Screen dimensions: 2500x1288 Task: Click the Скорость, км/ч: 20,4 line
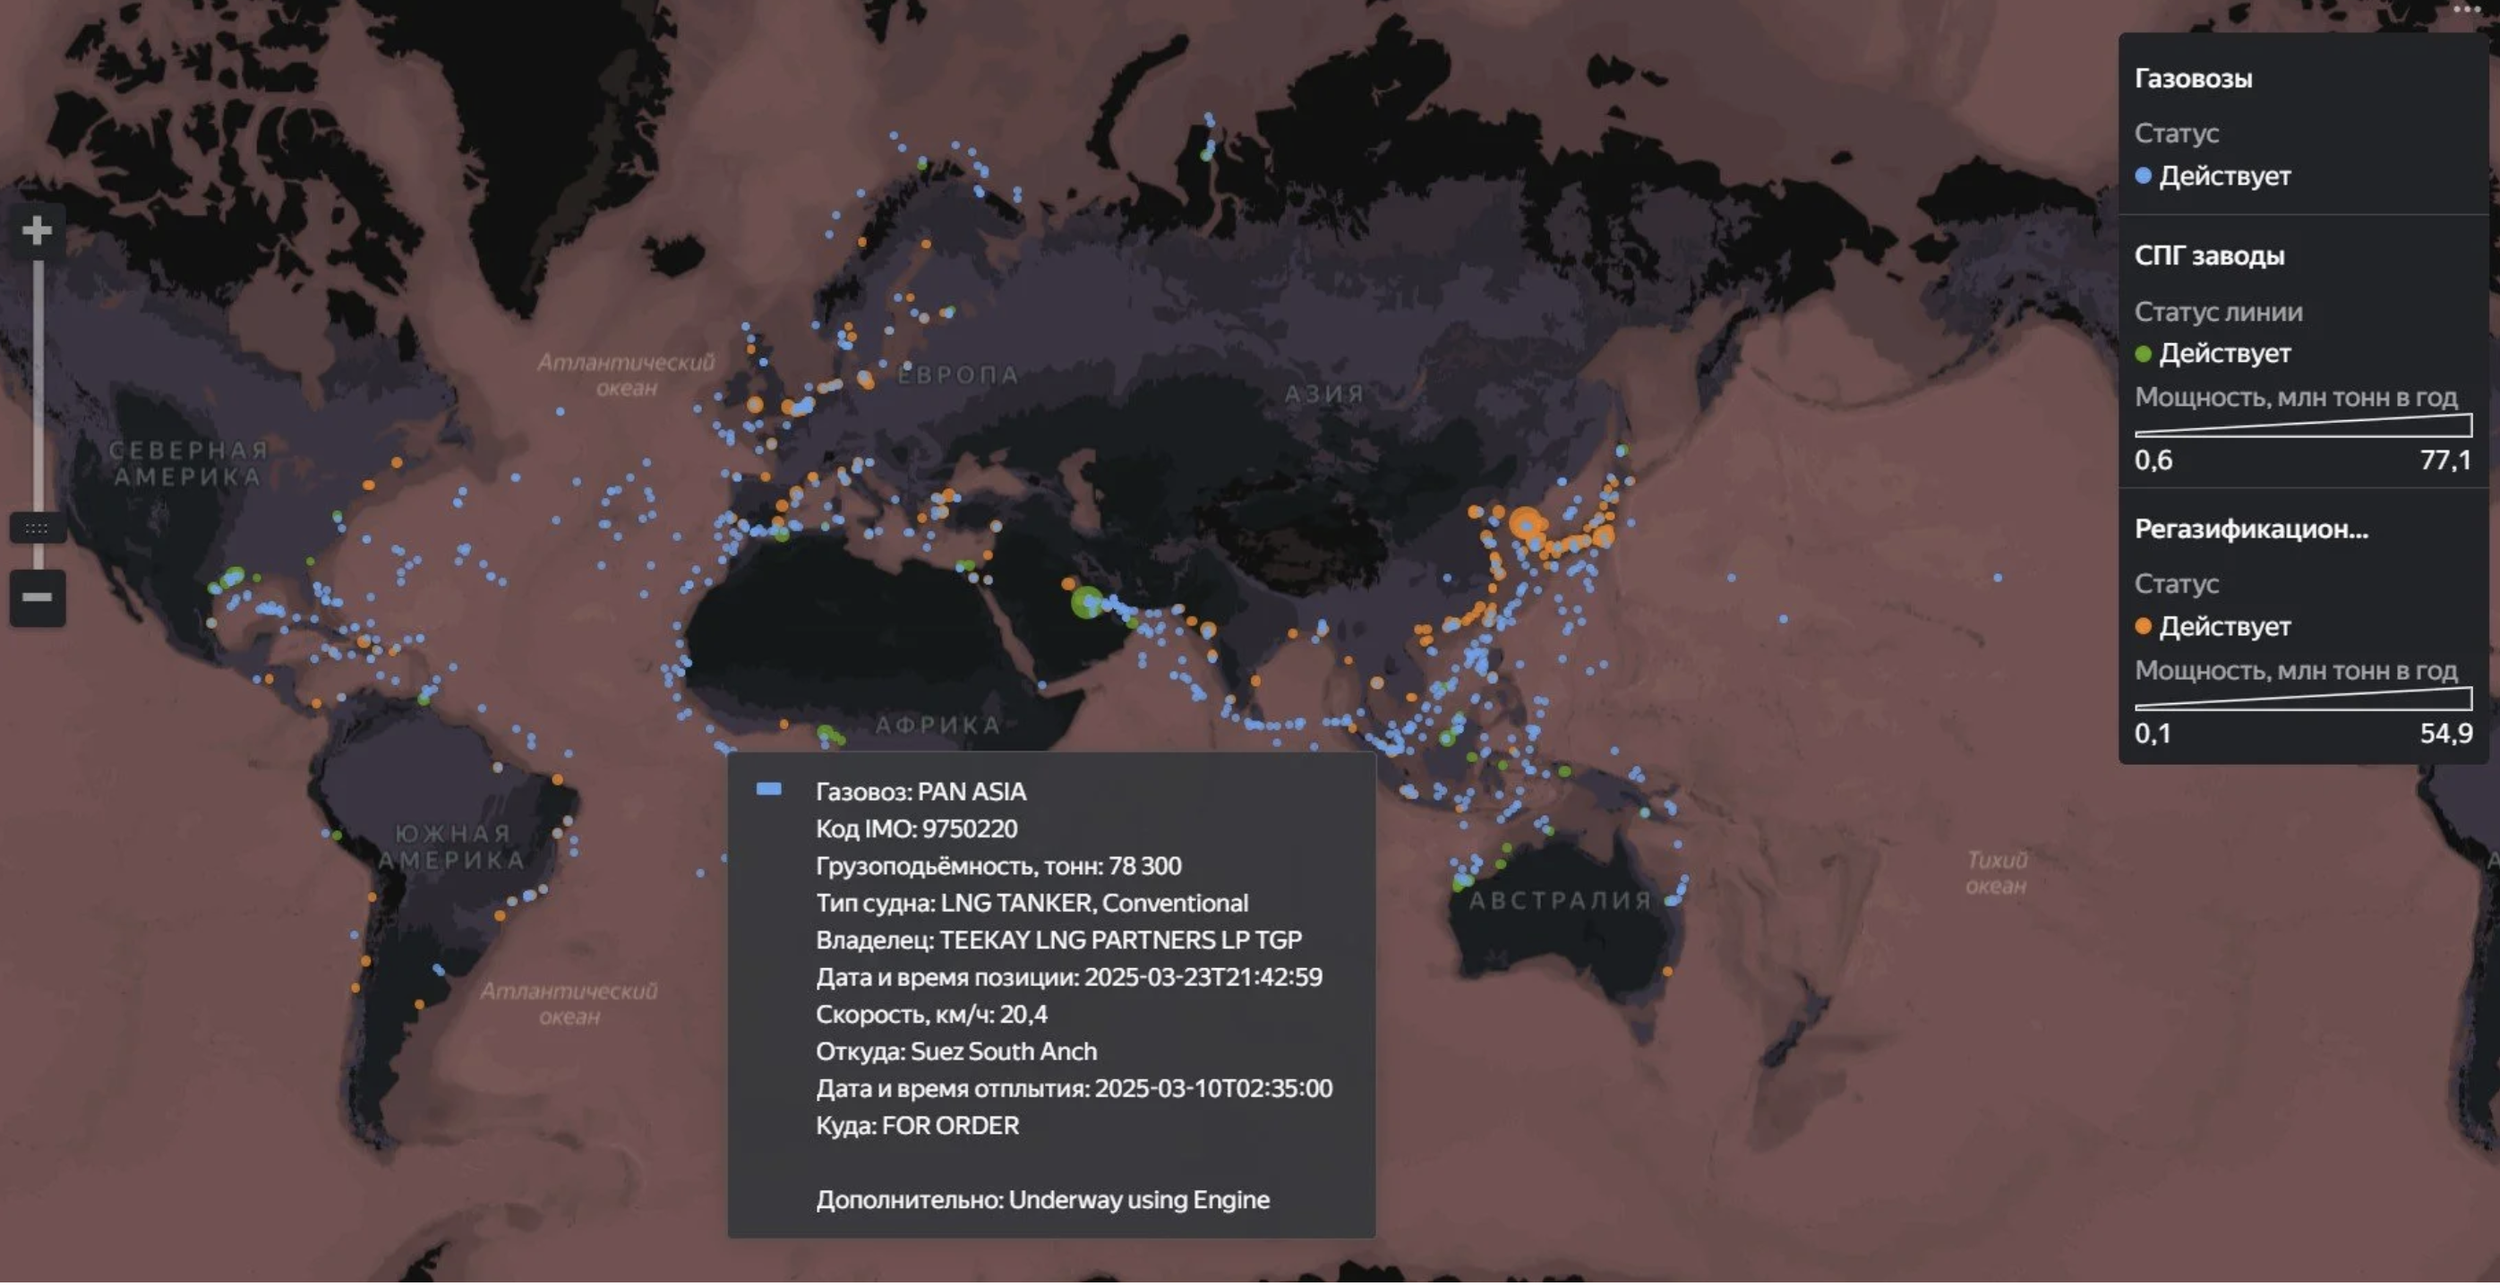pos(931,1015)
